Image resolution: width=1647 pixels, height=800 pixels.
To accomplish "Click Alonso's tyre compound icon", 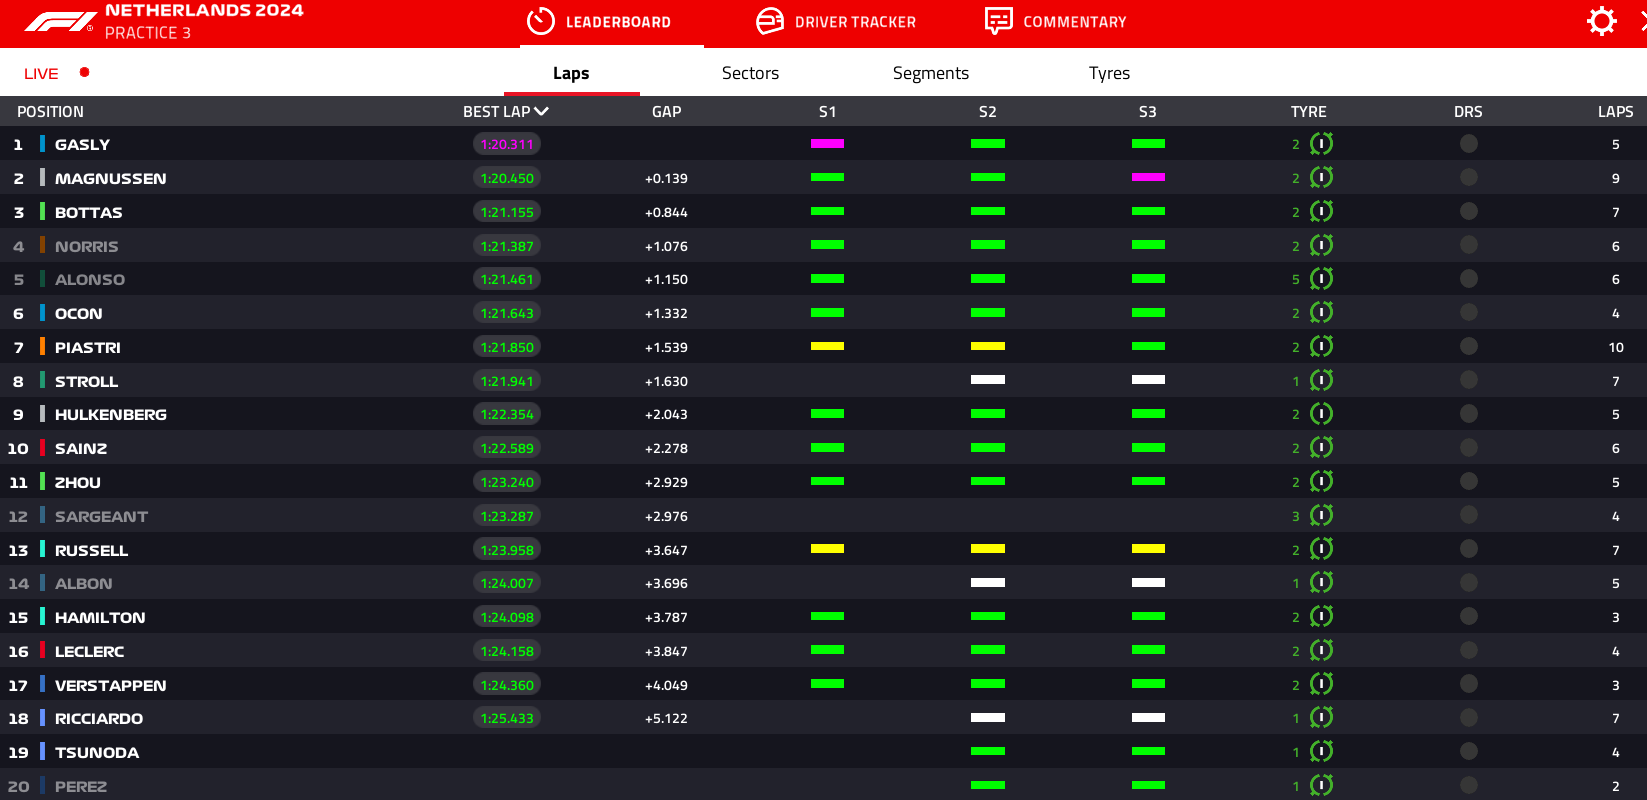I will [1321, 279].
